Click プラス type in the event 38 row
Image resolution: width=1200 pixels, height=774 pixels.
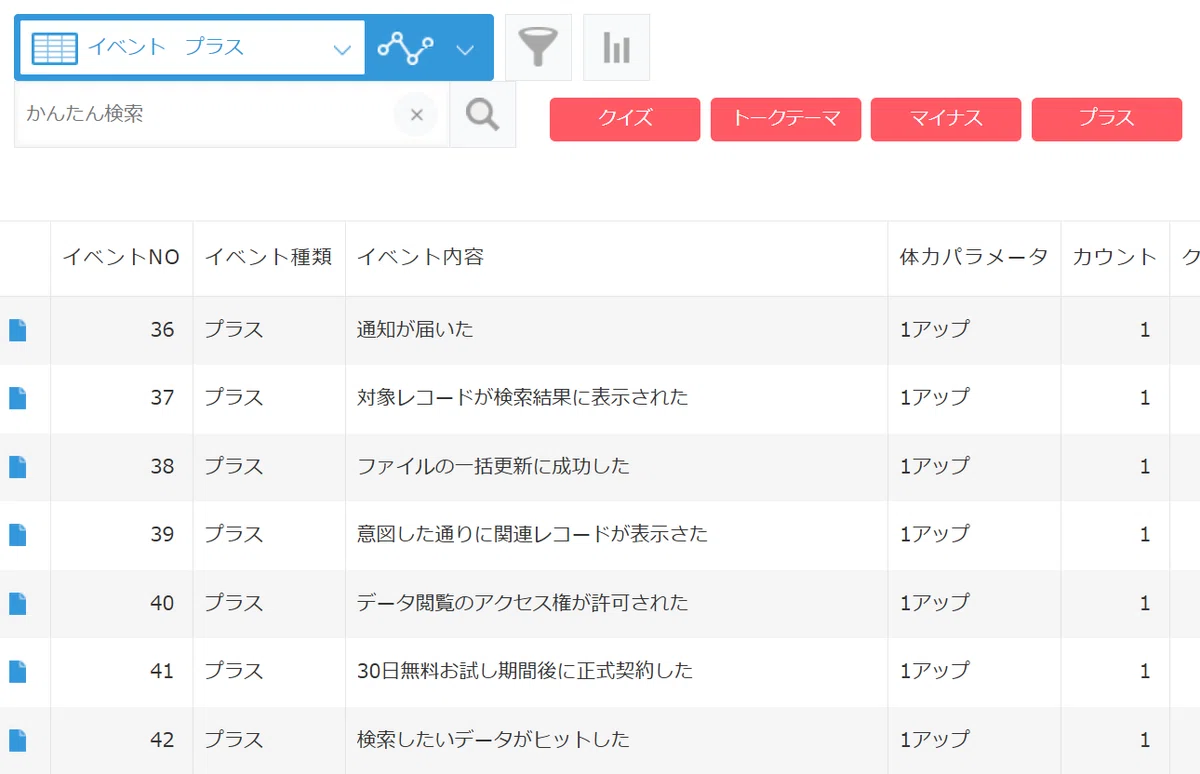point(234,466)
